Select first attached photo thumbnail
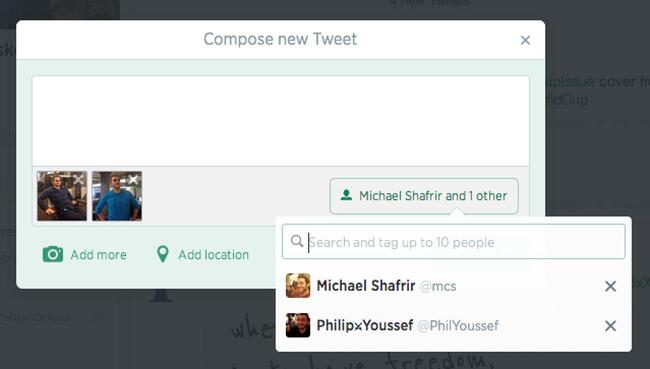This screenshot has height=369, width=650. pos(62,196)
